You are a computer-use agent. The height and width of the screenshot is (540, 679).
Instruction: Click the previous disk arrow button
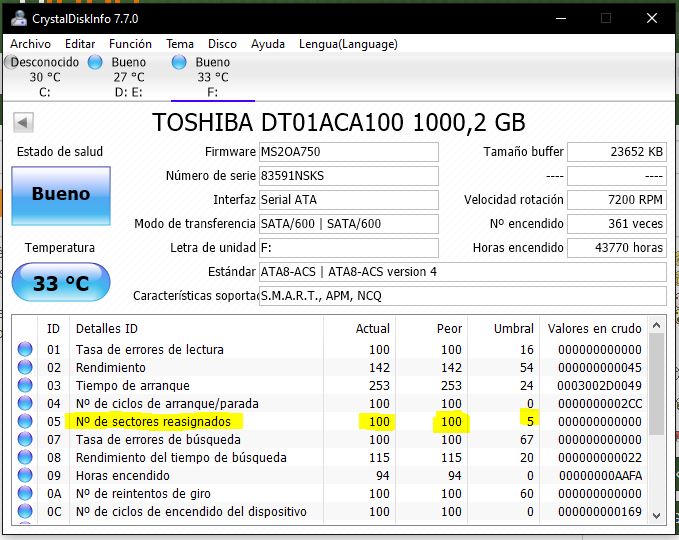point(24,123)
